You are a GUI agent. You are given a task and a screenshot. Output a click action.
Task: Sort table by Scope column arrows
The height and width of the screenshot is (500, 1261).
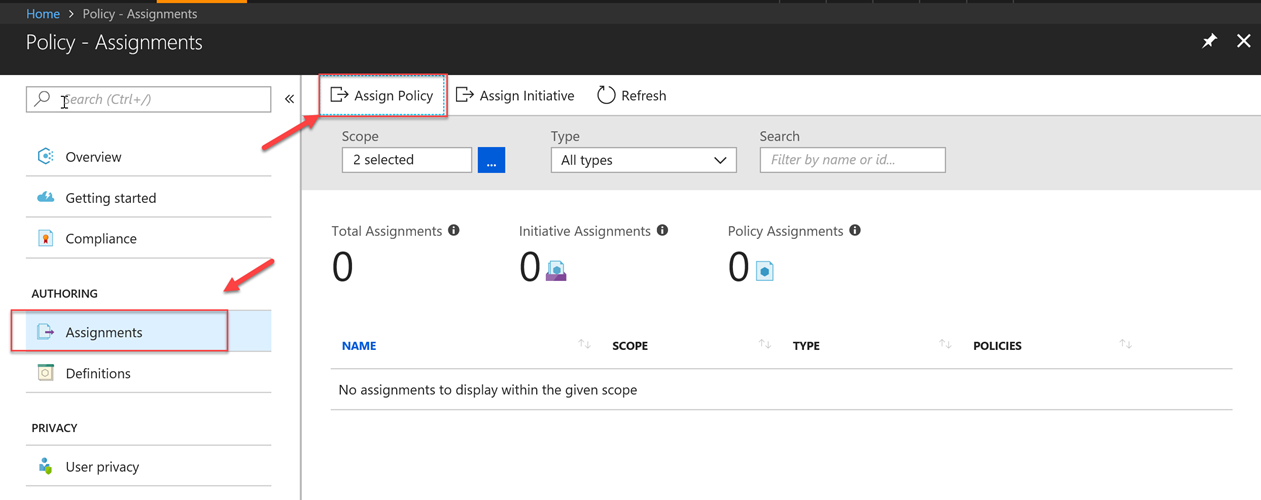765,345
